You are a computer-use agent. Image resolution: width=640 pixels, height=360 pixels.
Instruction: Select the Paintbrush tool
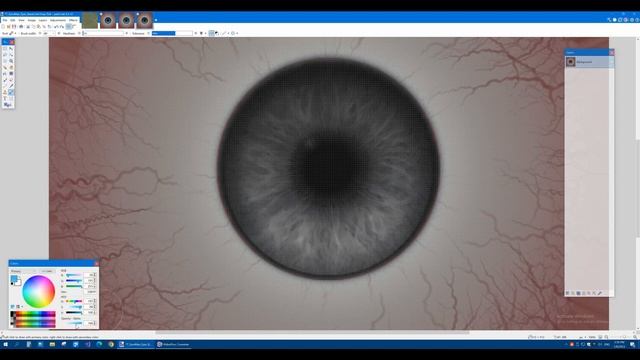pos(5,80)
